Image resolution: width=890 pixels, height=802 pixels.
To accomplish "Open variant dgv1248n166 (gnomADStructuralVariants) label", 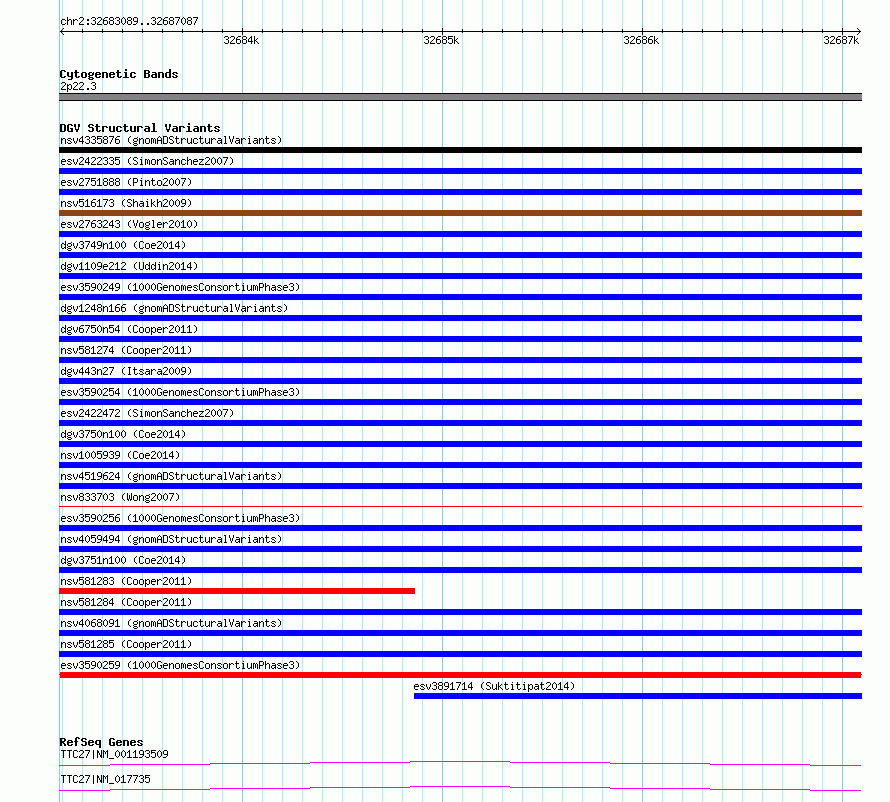I will (x=174, y=308).
